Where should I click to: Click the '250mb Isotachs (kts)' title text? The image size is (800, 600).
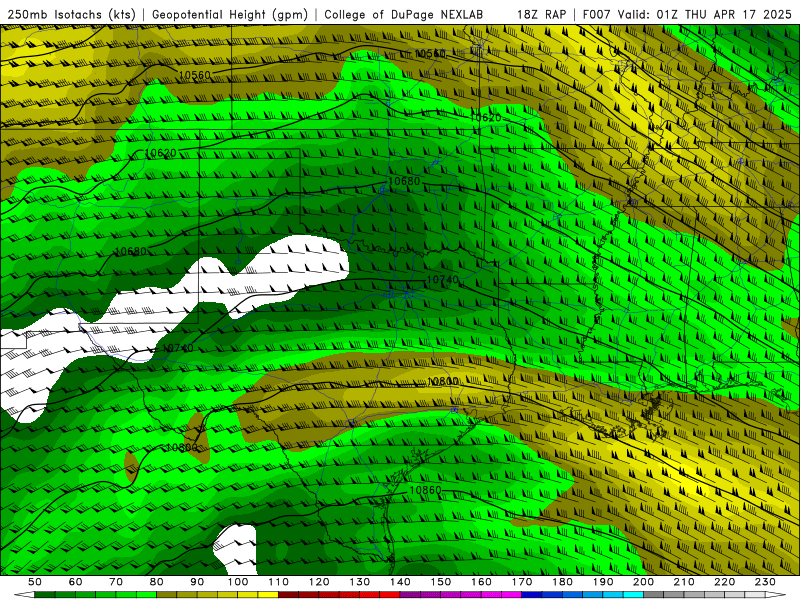point(72,15)
